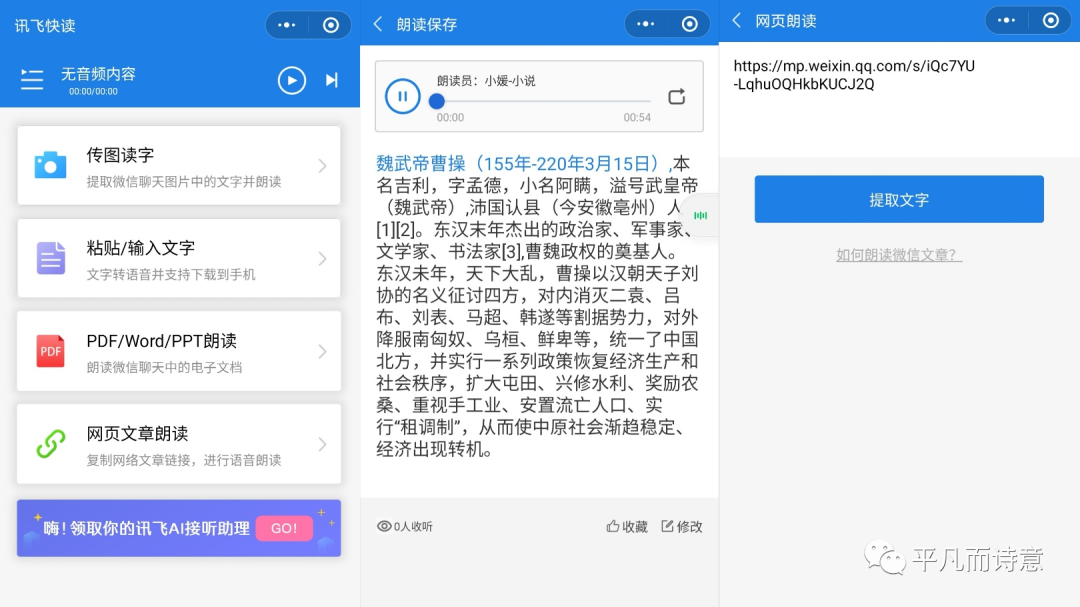
Task: Click the playback progress slider handle
Action: (437, 101)
